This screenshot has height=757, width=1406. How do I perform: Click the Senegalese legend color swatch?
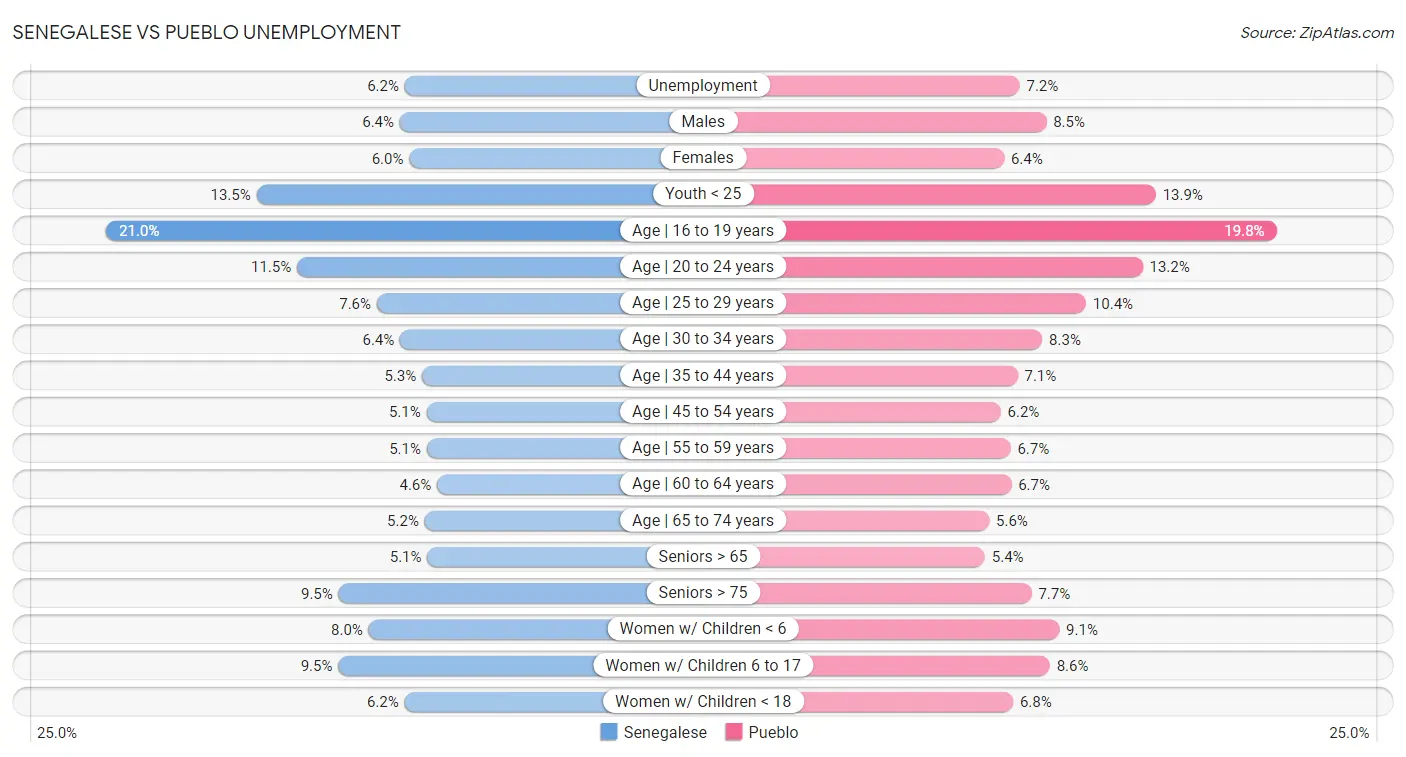click(x=609, y=732)
